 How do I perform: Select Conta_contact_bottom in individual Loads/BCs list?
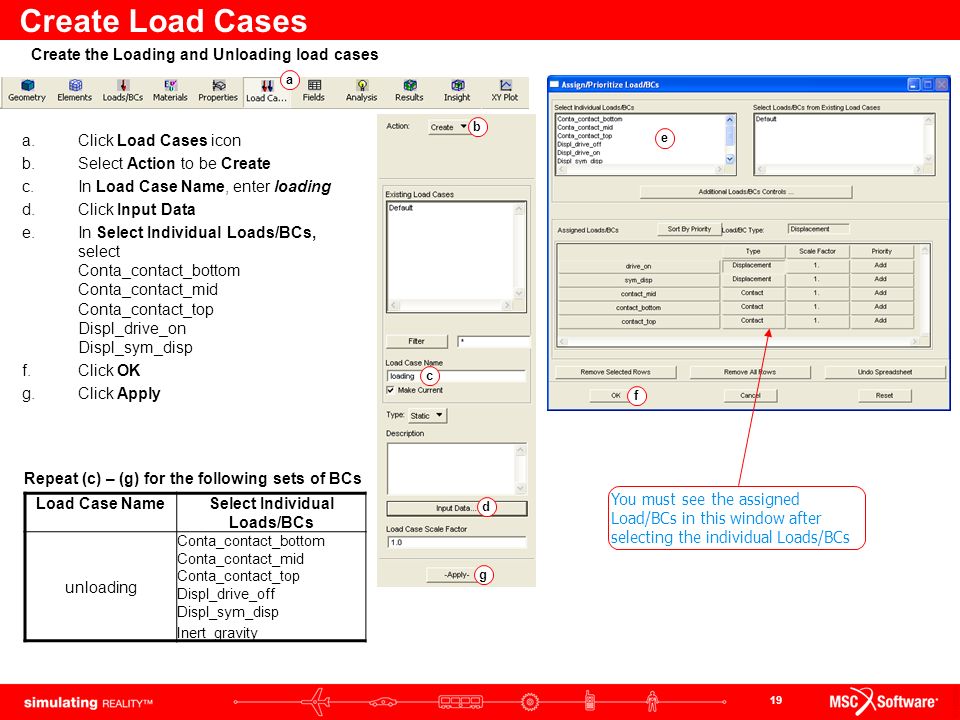[x=590, y=119]
